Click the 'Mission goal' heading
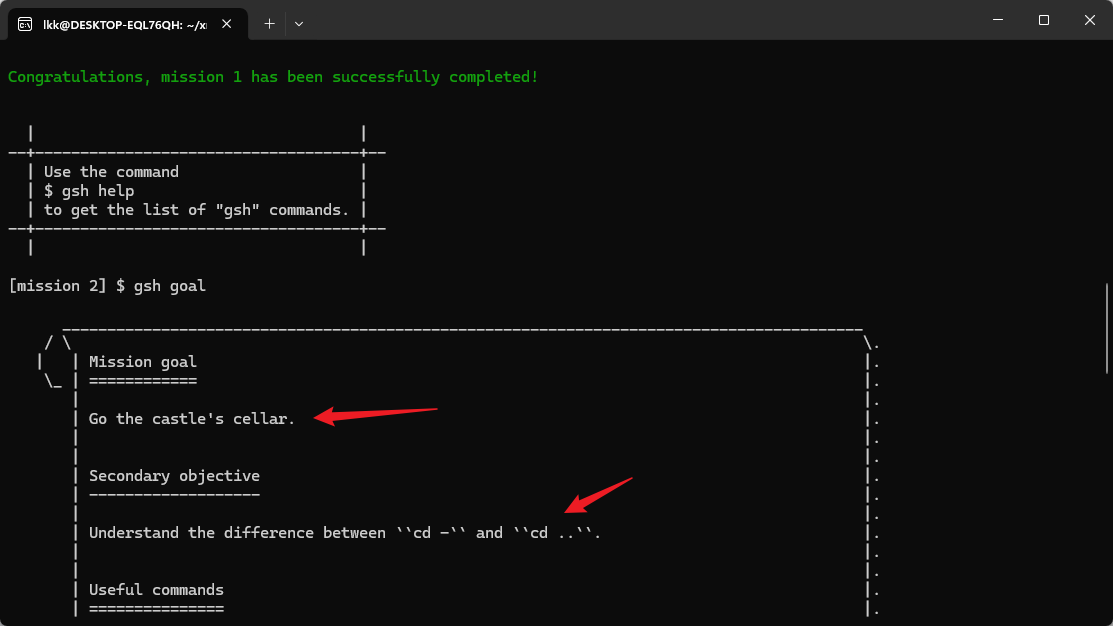Screen dimensions: 1113x626 [143, 362]
